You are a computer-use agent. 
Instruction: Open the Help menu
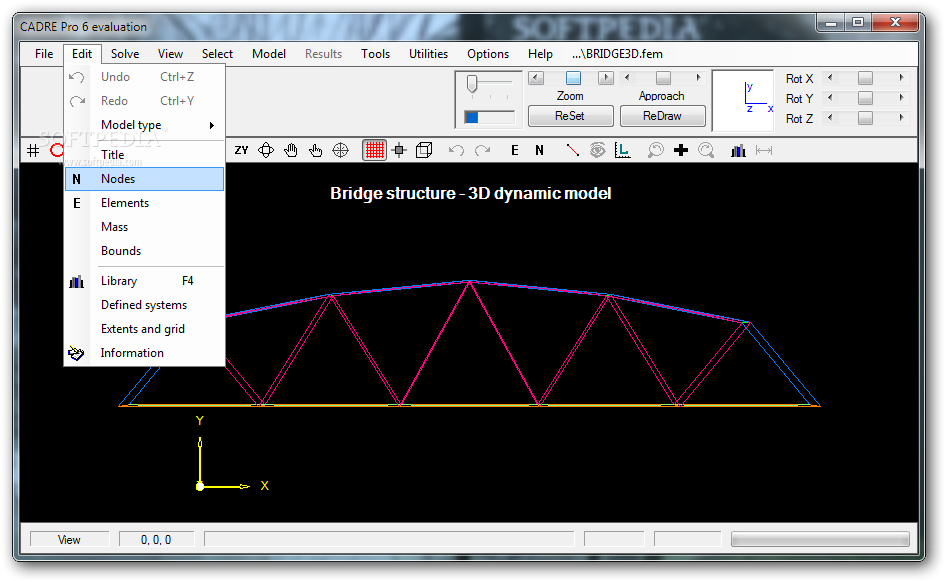tap(540, 54)
